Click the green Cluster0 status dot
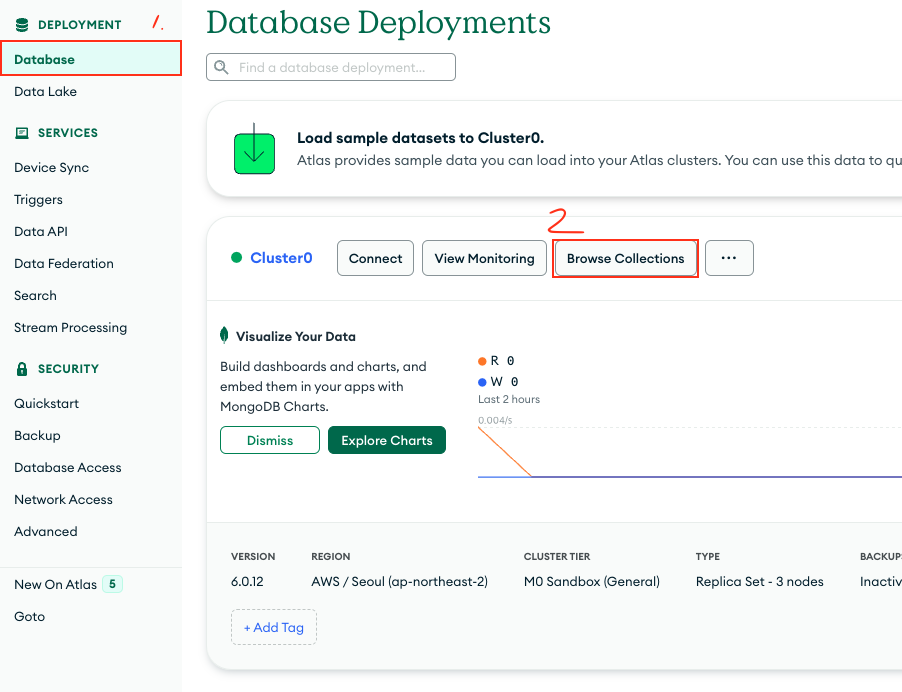The width and height of the screenshot is (902, 692). click(236, 258)
